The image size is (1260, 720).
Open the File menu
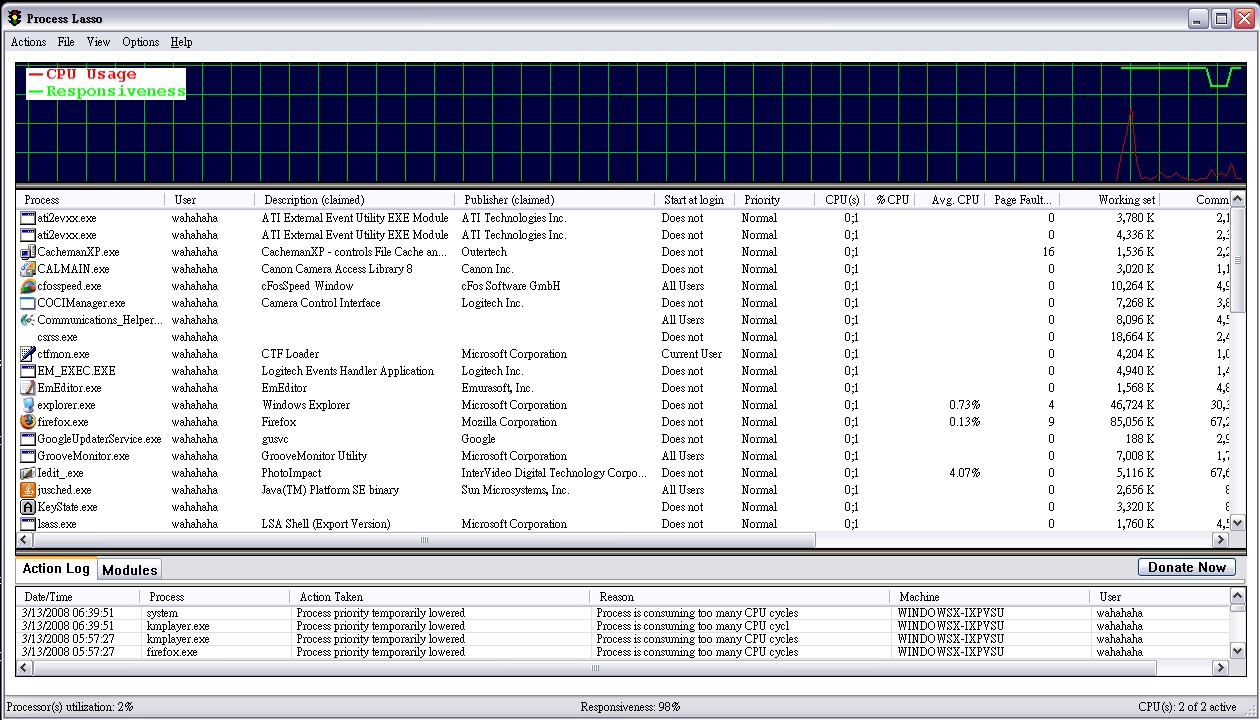[x=66, y=42]
